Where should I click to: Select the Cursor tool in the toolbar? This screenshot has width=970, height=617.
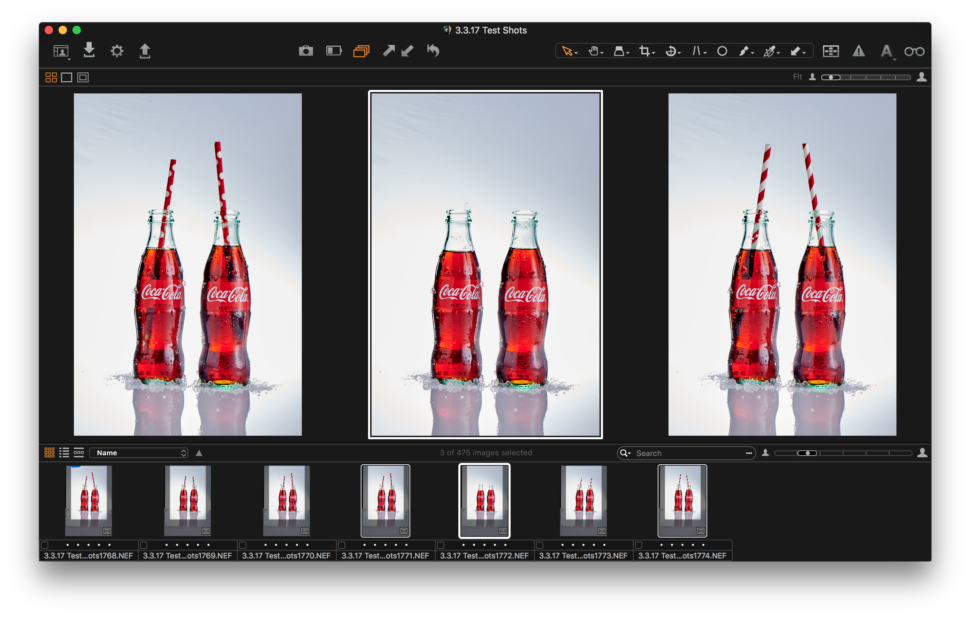click(567, 49)
